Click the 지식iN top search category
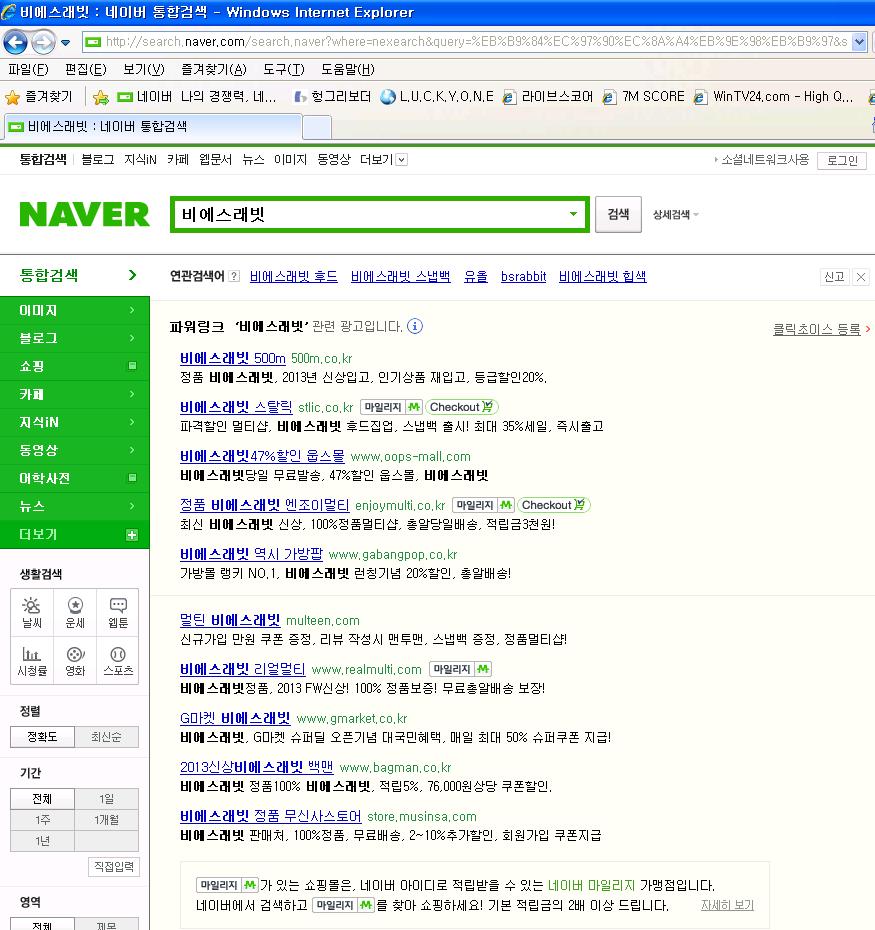Viewport: 875px width, 930px height. [141, 160]
